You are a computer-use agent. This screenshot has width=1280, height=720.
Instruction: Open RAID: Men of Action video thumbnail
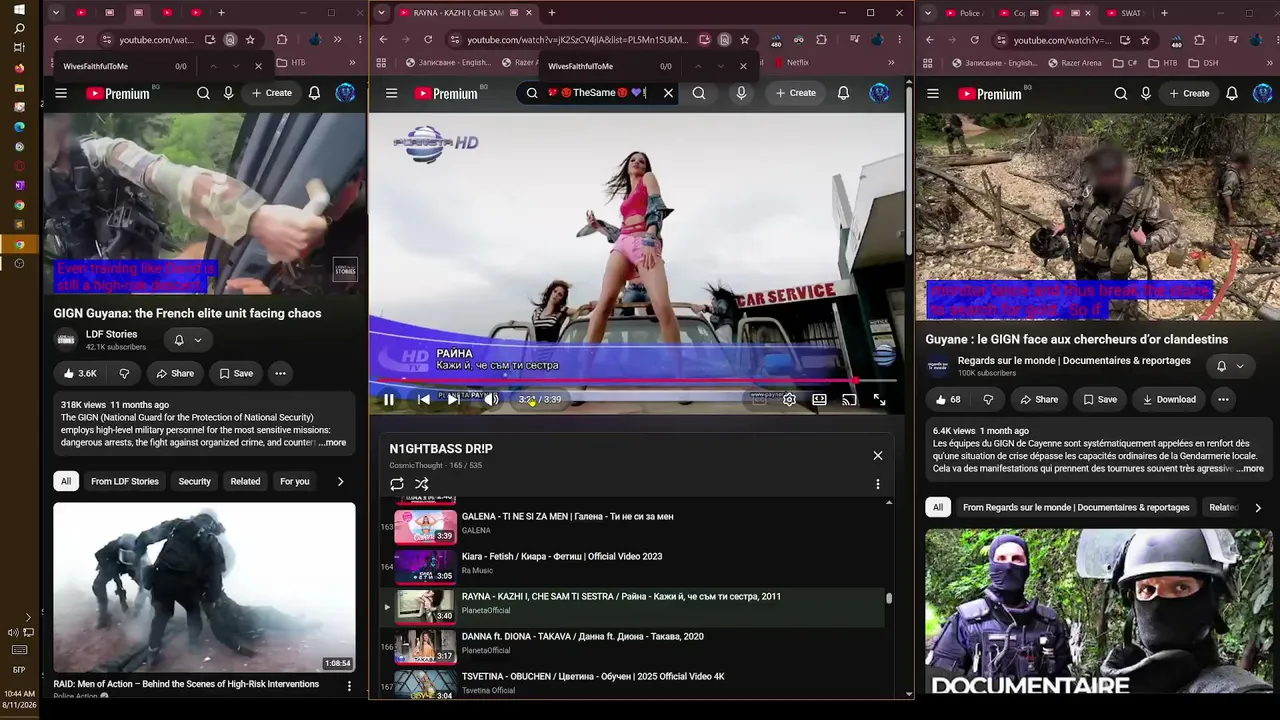pyautogui.click(x=204, y=587)
